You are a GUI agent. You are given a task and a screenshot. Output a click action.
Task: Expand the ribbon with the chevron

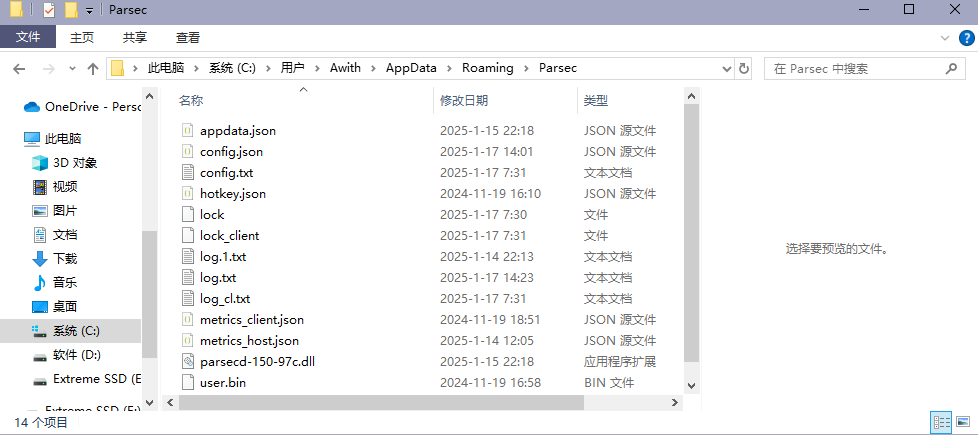click(944, 38)
